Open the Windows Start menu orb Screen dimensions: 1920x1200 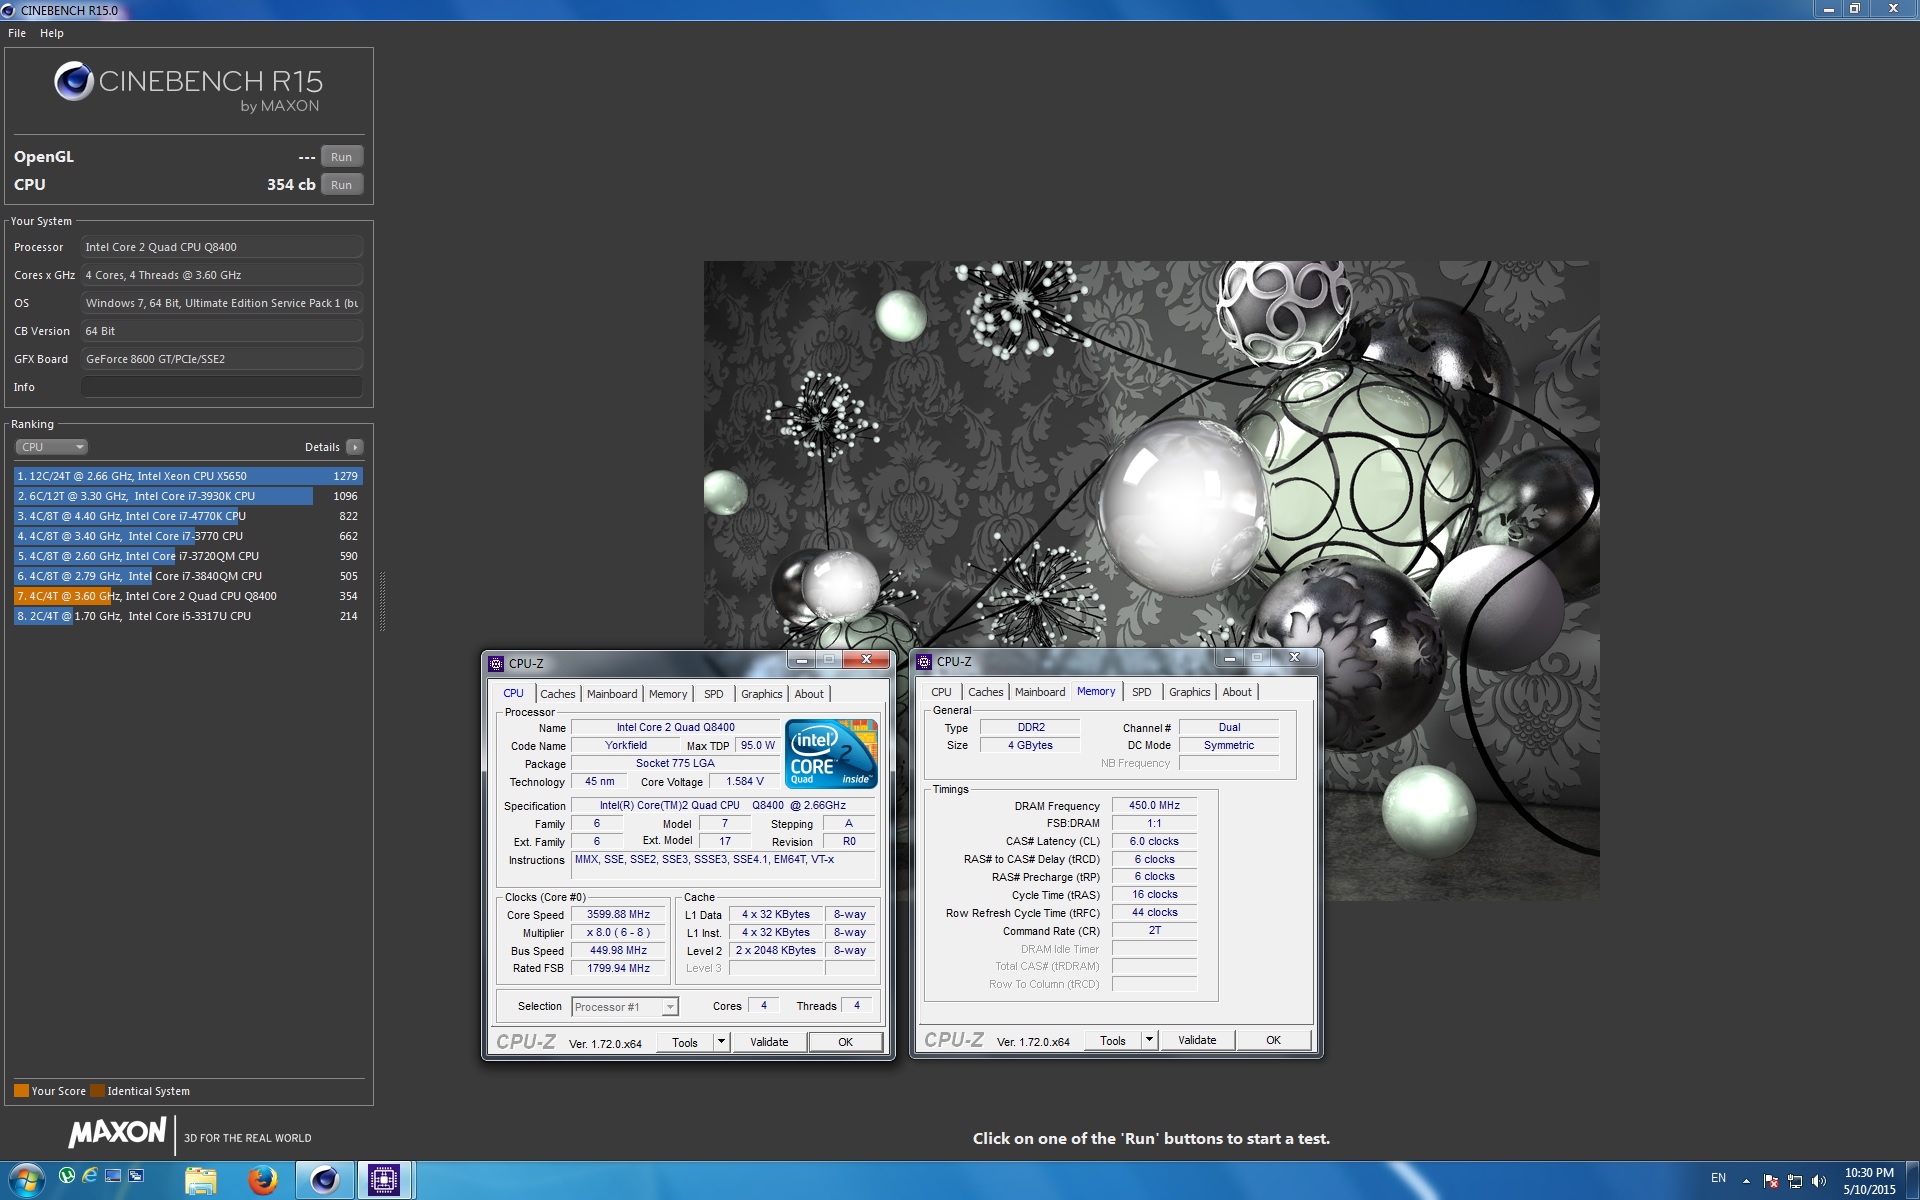pos(25,1180)
